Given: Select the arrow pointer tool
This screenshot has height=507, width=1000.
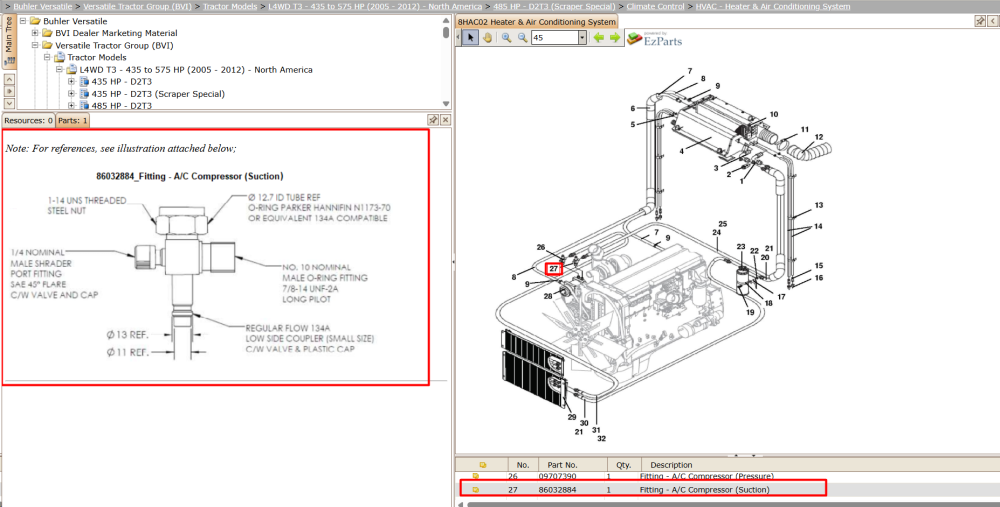Looking at the screenshot, I should pos(470,38).
